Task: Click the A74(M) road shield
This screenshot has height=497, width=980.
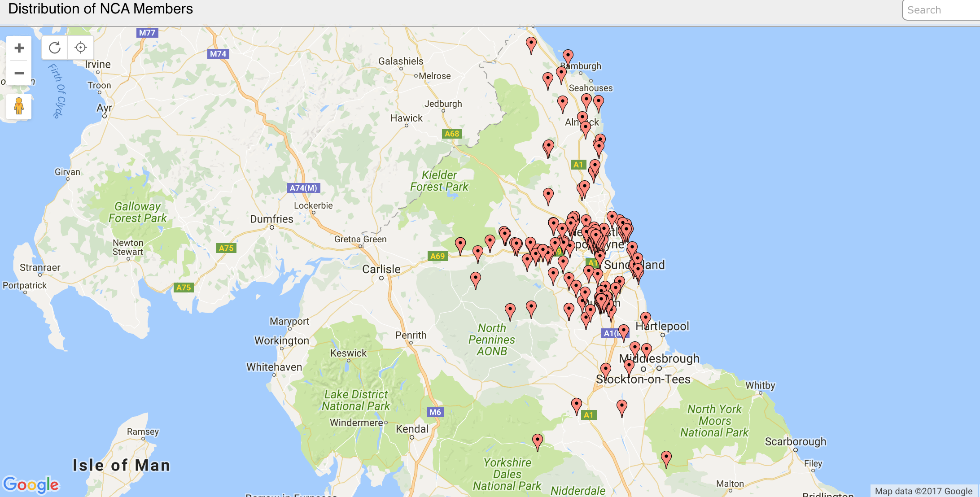Action: [304, 188]
